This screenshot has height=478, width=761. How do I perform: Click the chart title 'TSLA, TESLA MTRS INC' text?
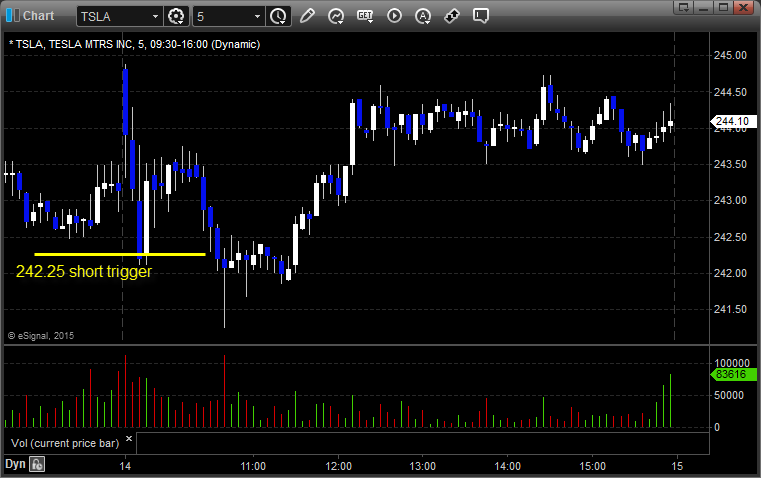tap(74, 44)
